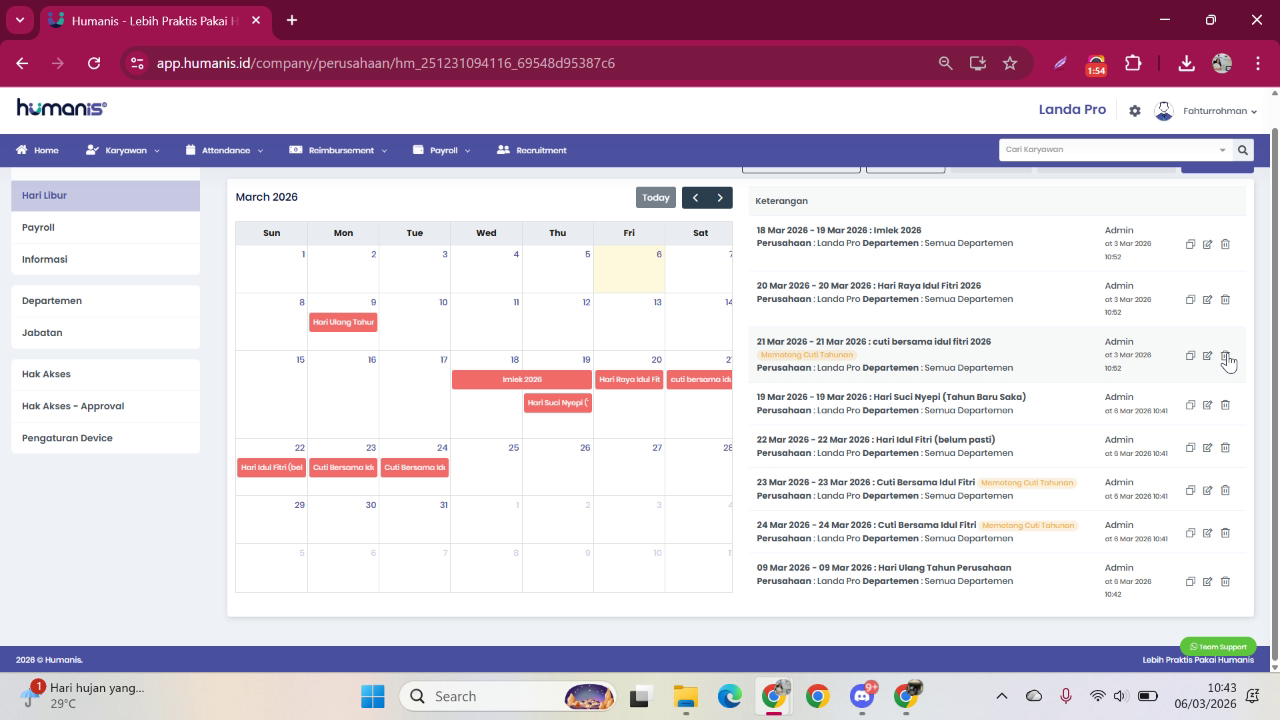The image size is (1280, 720).
Task: Edit the 21 Mar cuti bersama idul fitri entry
Action: click(x=1207, y=355)
